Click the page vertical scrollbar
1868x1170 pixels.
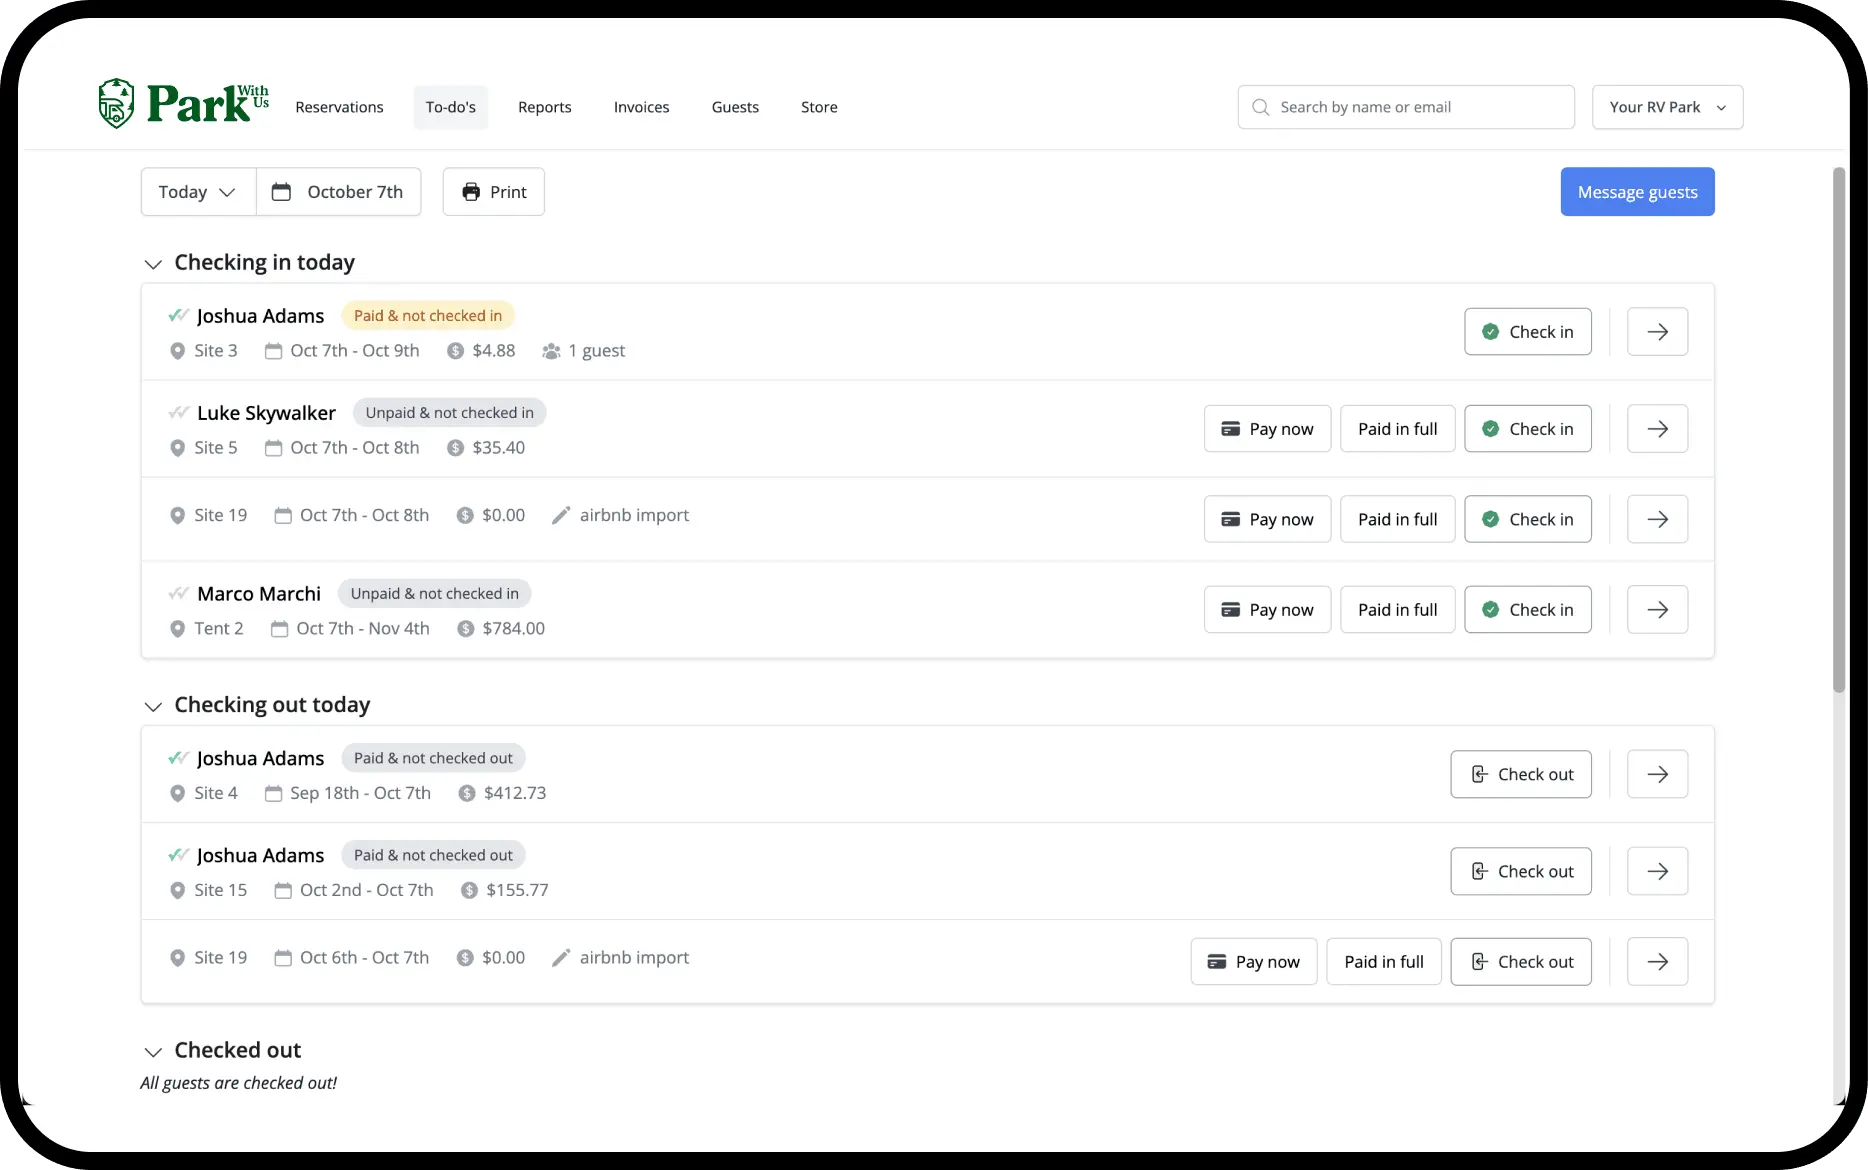click(x=1838, y=430)
